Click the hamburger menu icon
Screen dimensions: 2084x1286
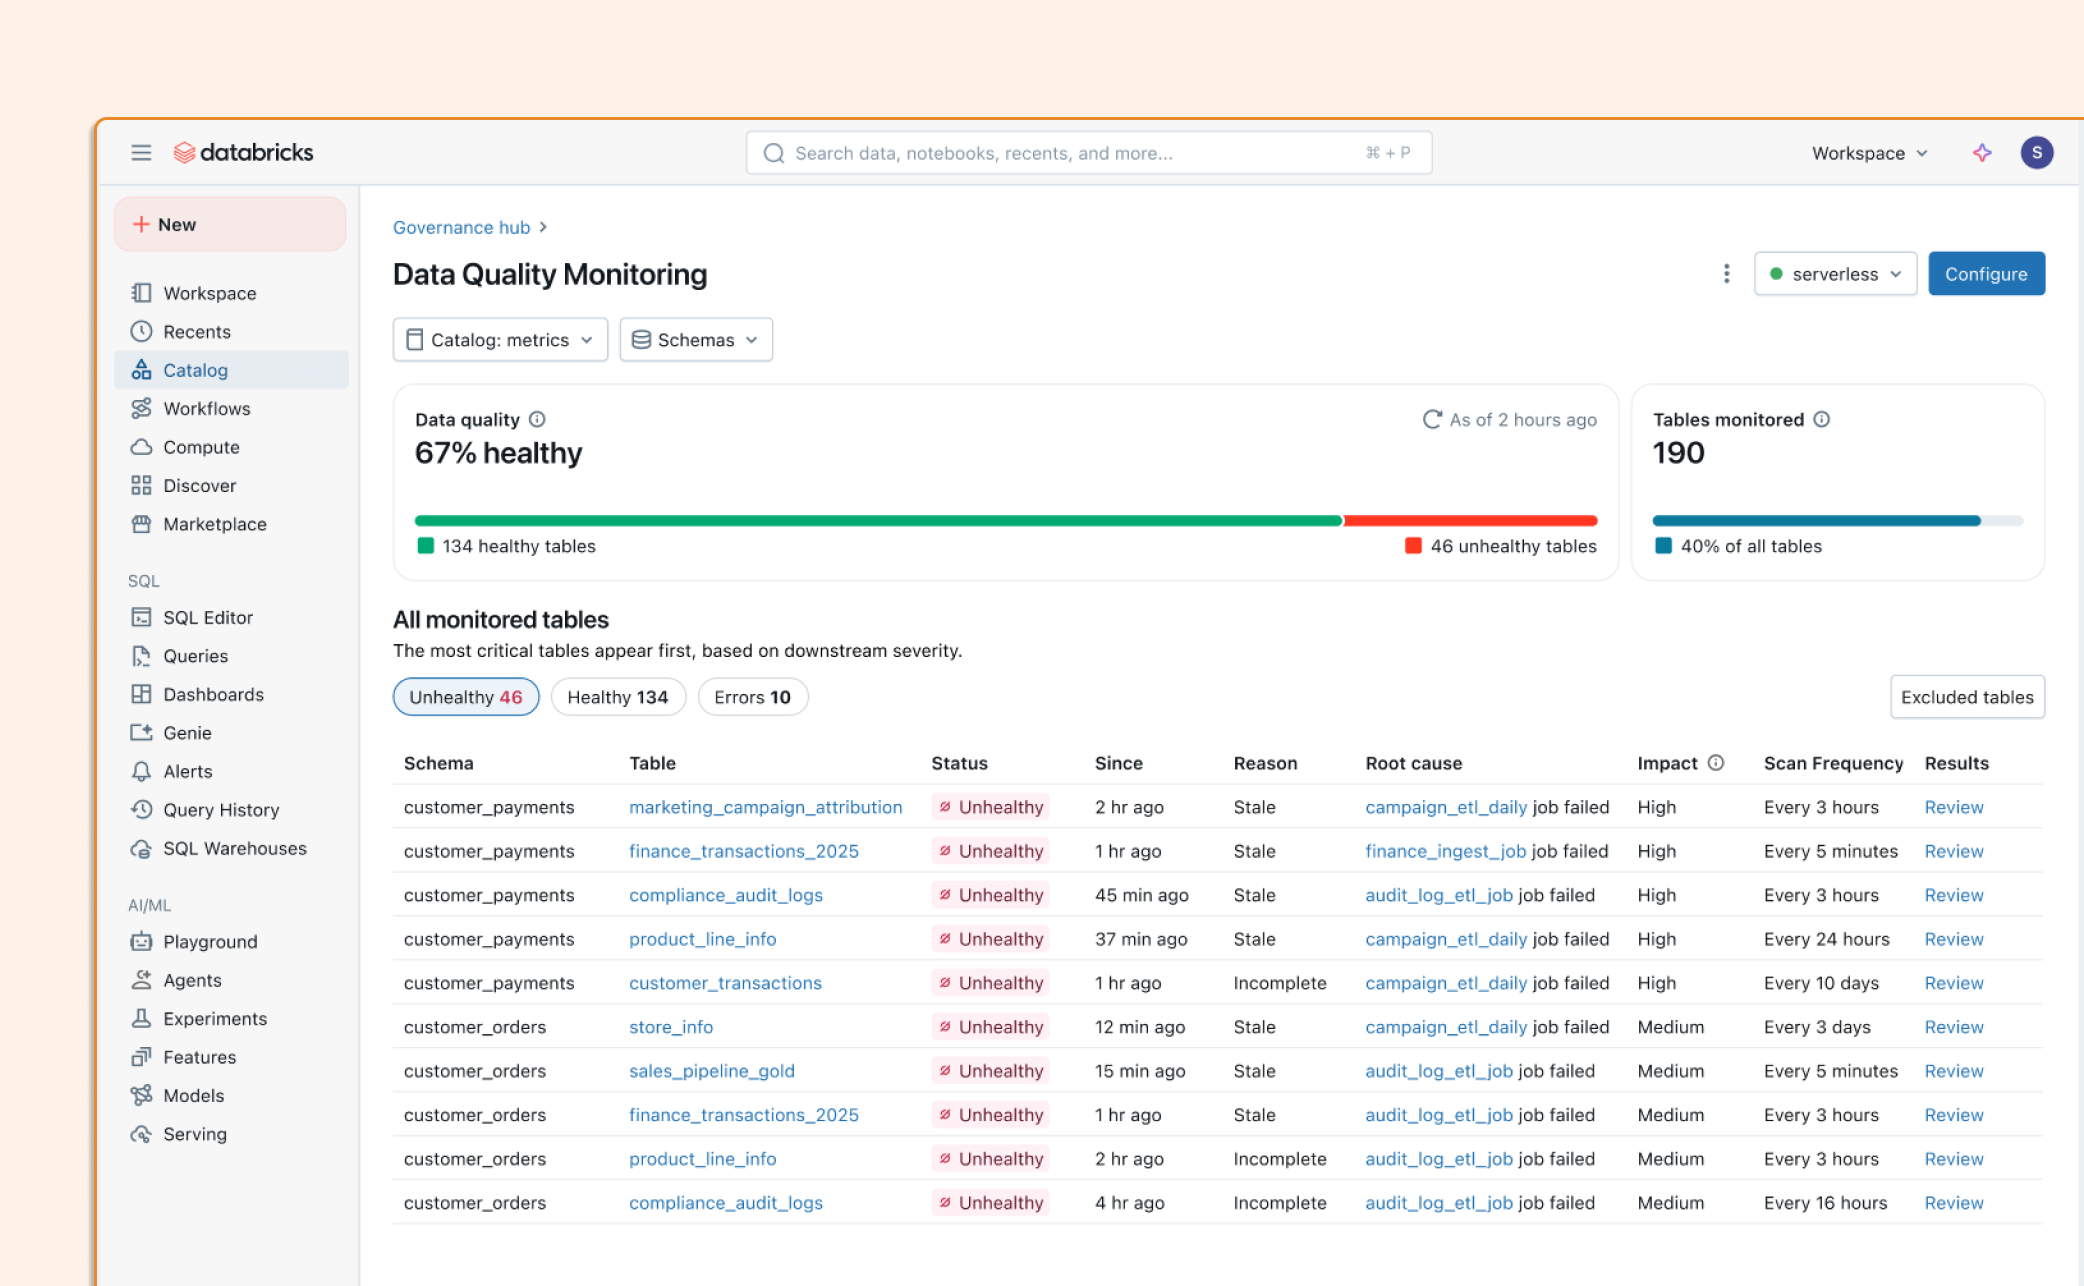[141, 153]
